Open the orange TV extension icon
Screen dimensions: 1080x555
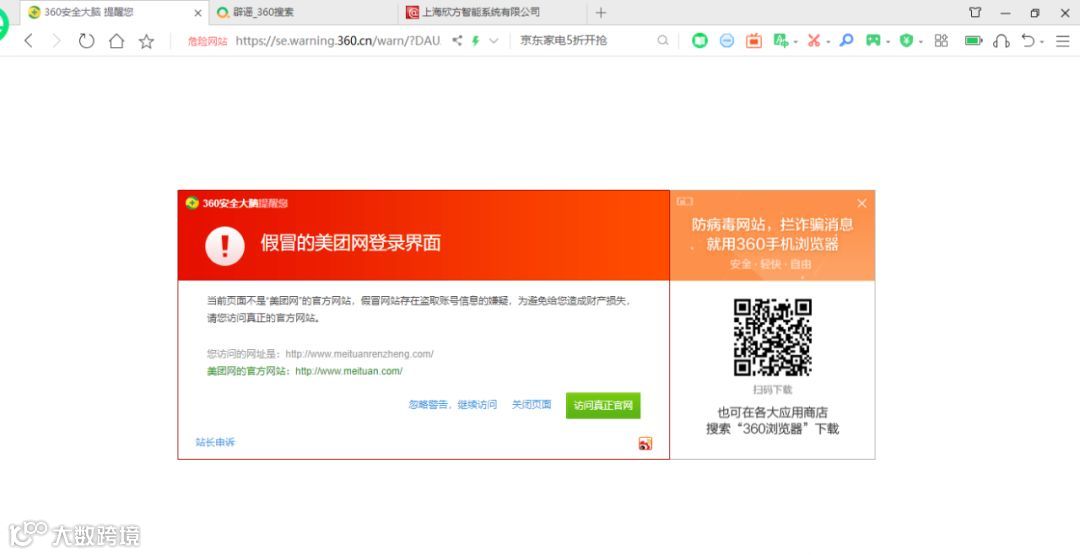(754, 41)
